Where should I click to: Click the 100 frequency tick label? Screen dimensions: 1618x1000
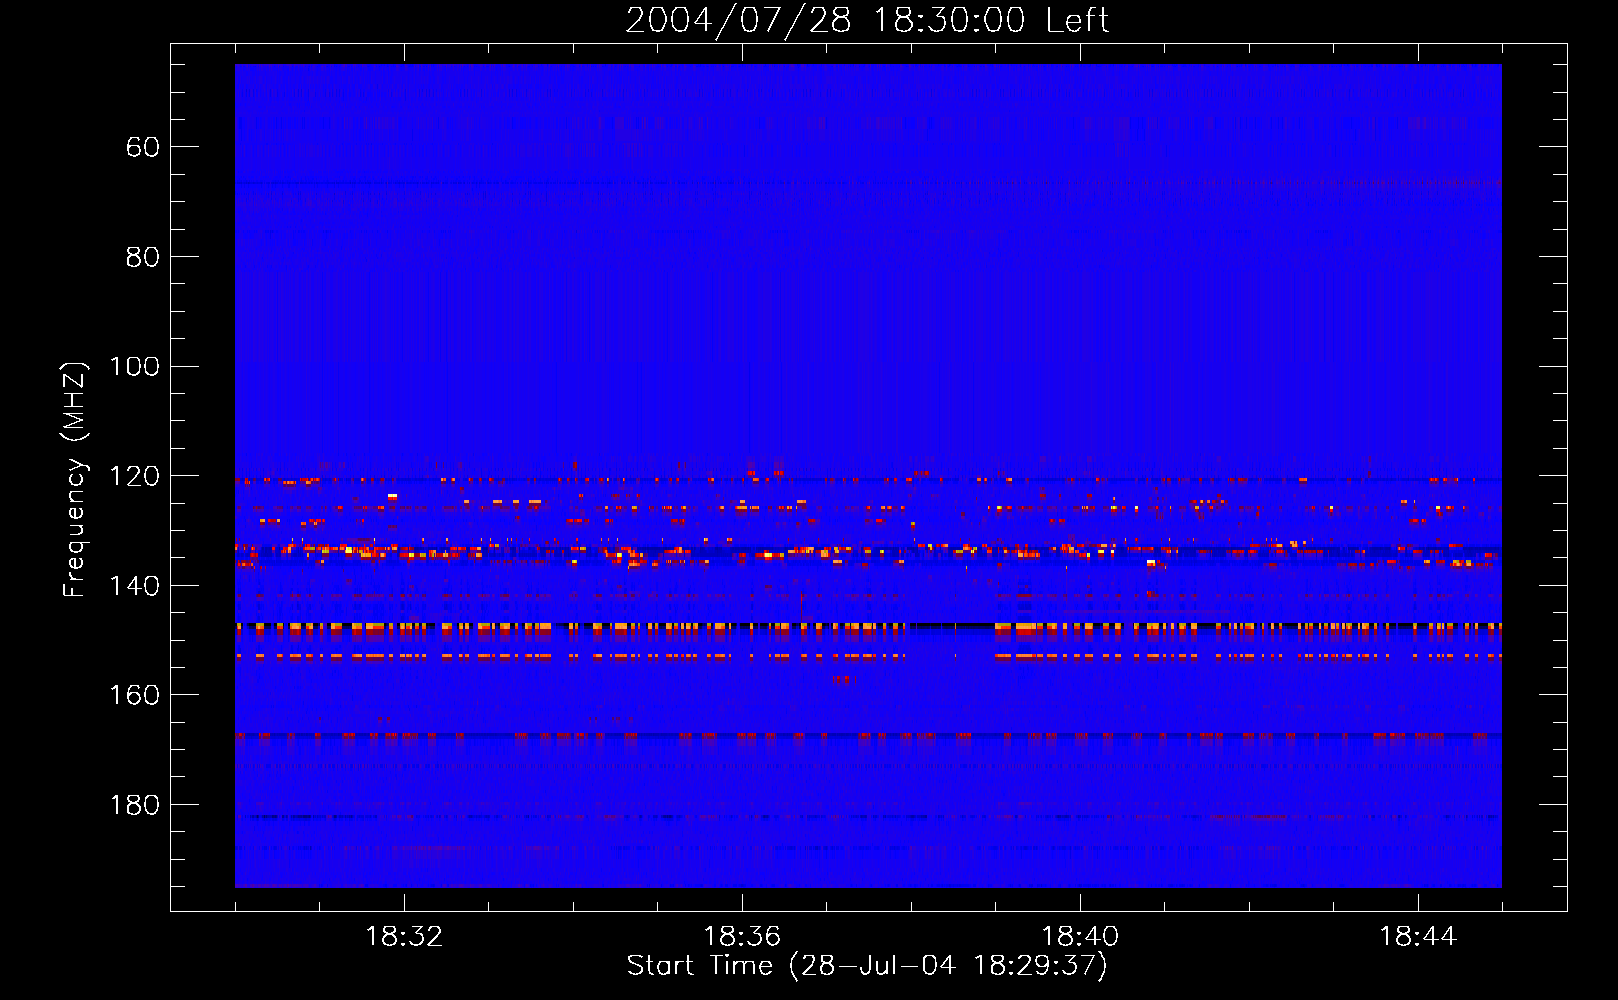click(134, 367)
